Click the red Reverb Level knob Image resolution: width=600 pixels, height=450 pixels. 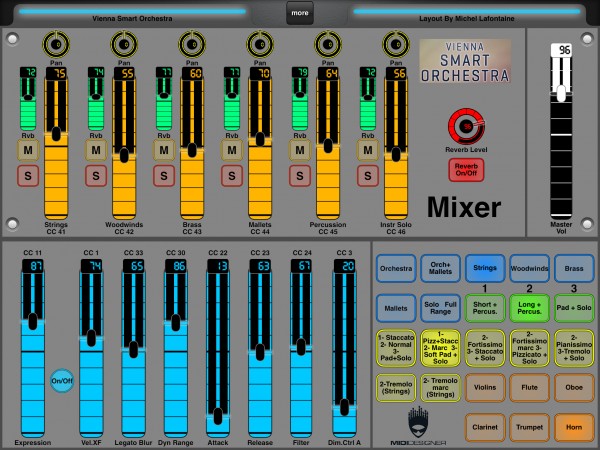tap(466, 127)
